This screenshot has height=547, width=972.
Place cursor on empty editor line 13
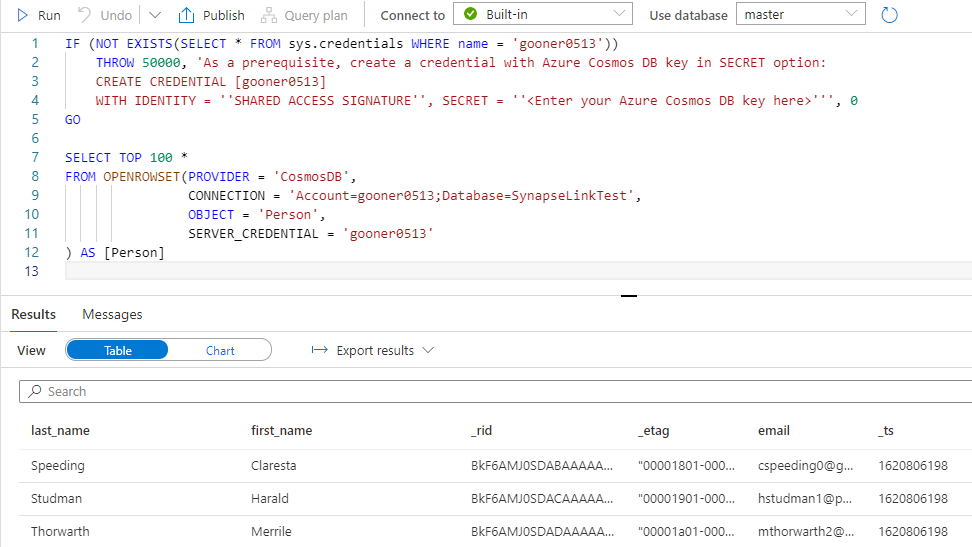coord(518,271)
